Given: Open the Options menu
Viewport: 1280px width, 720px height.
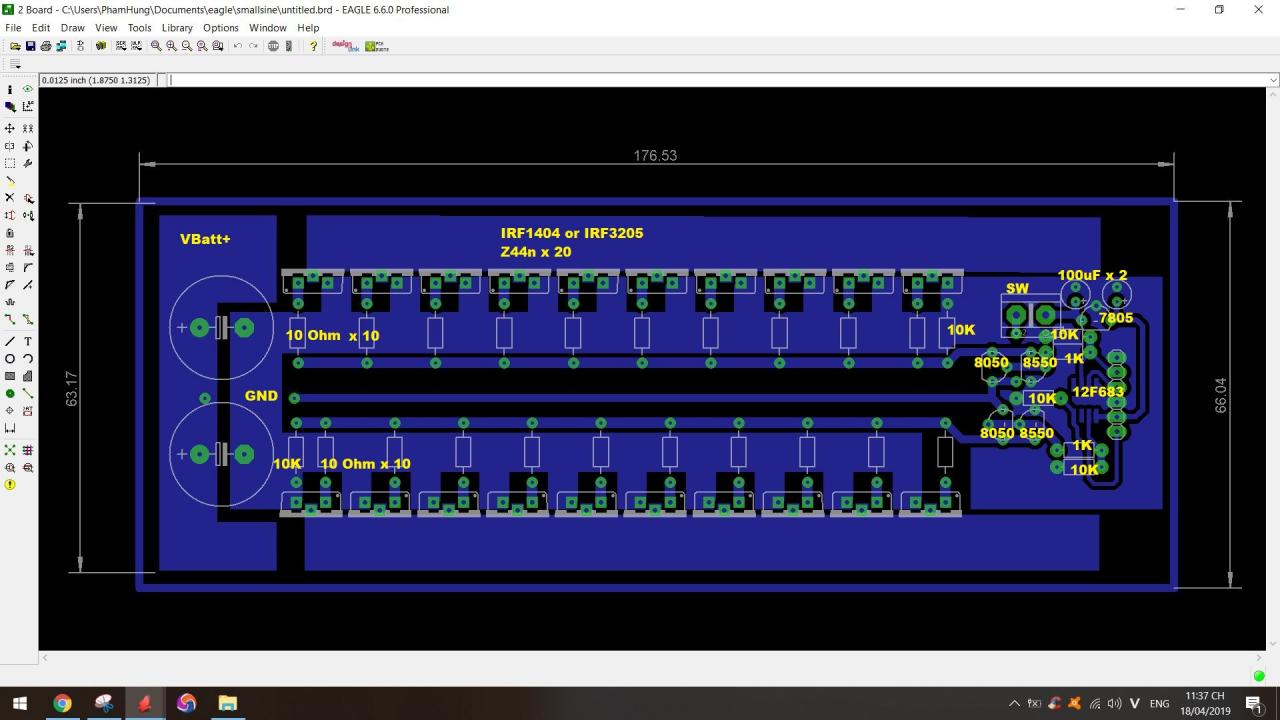Looking at the screenshot, I should point(221,28).
